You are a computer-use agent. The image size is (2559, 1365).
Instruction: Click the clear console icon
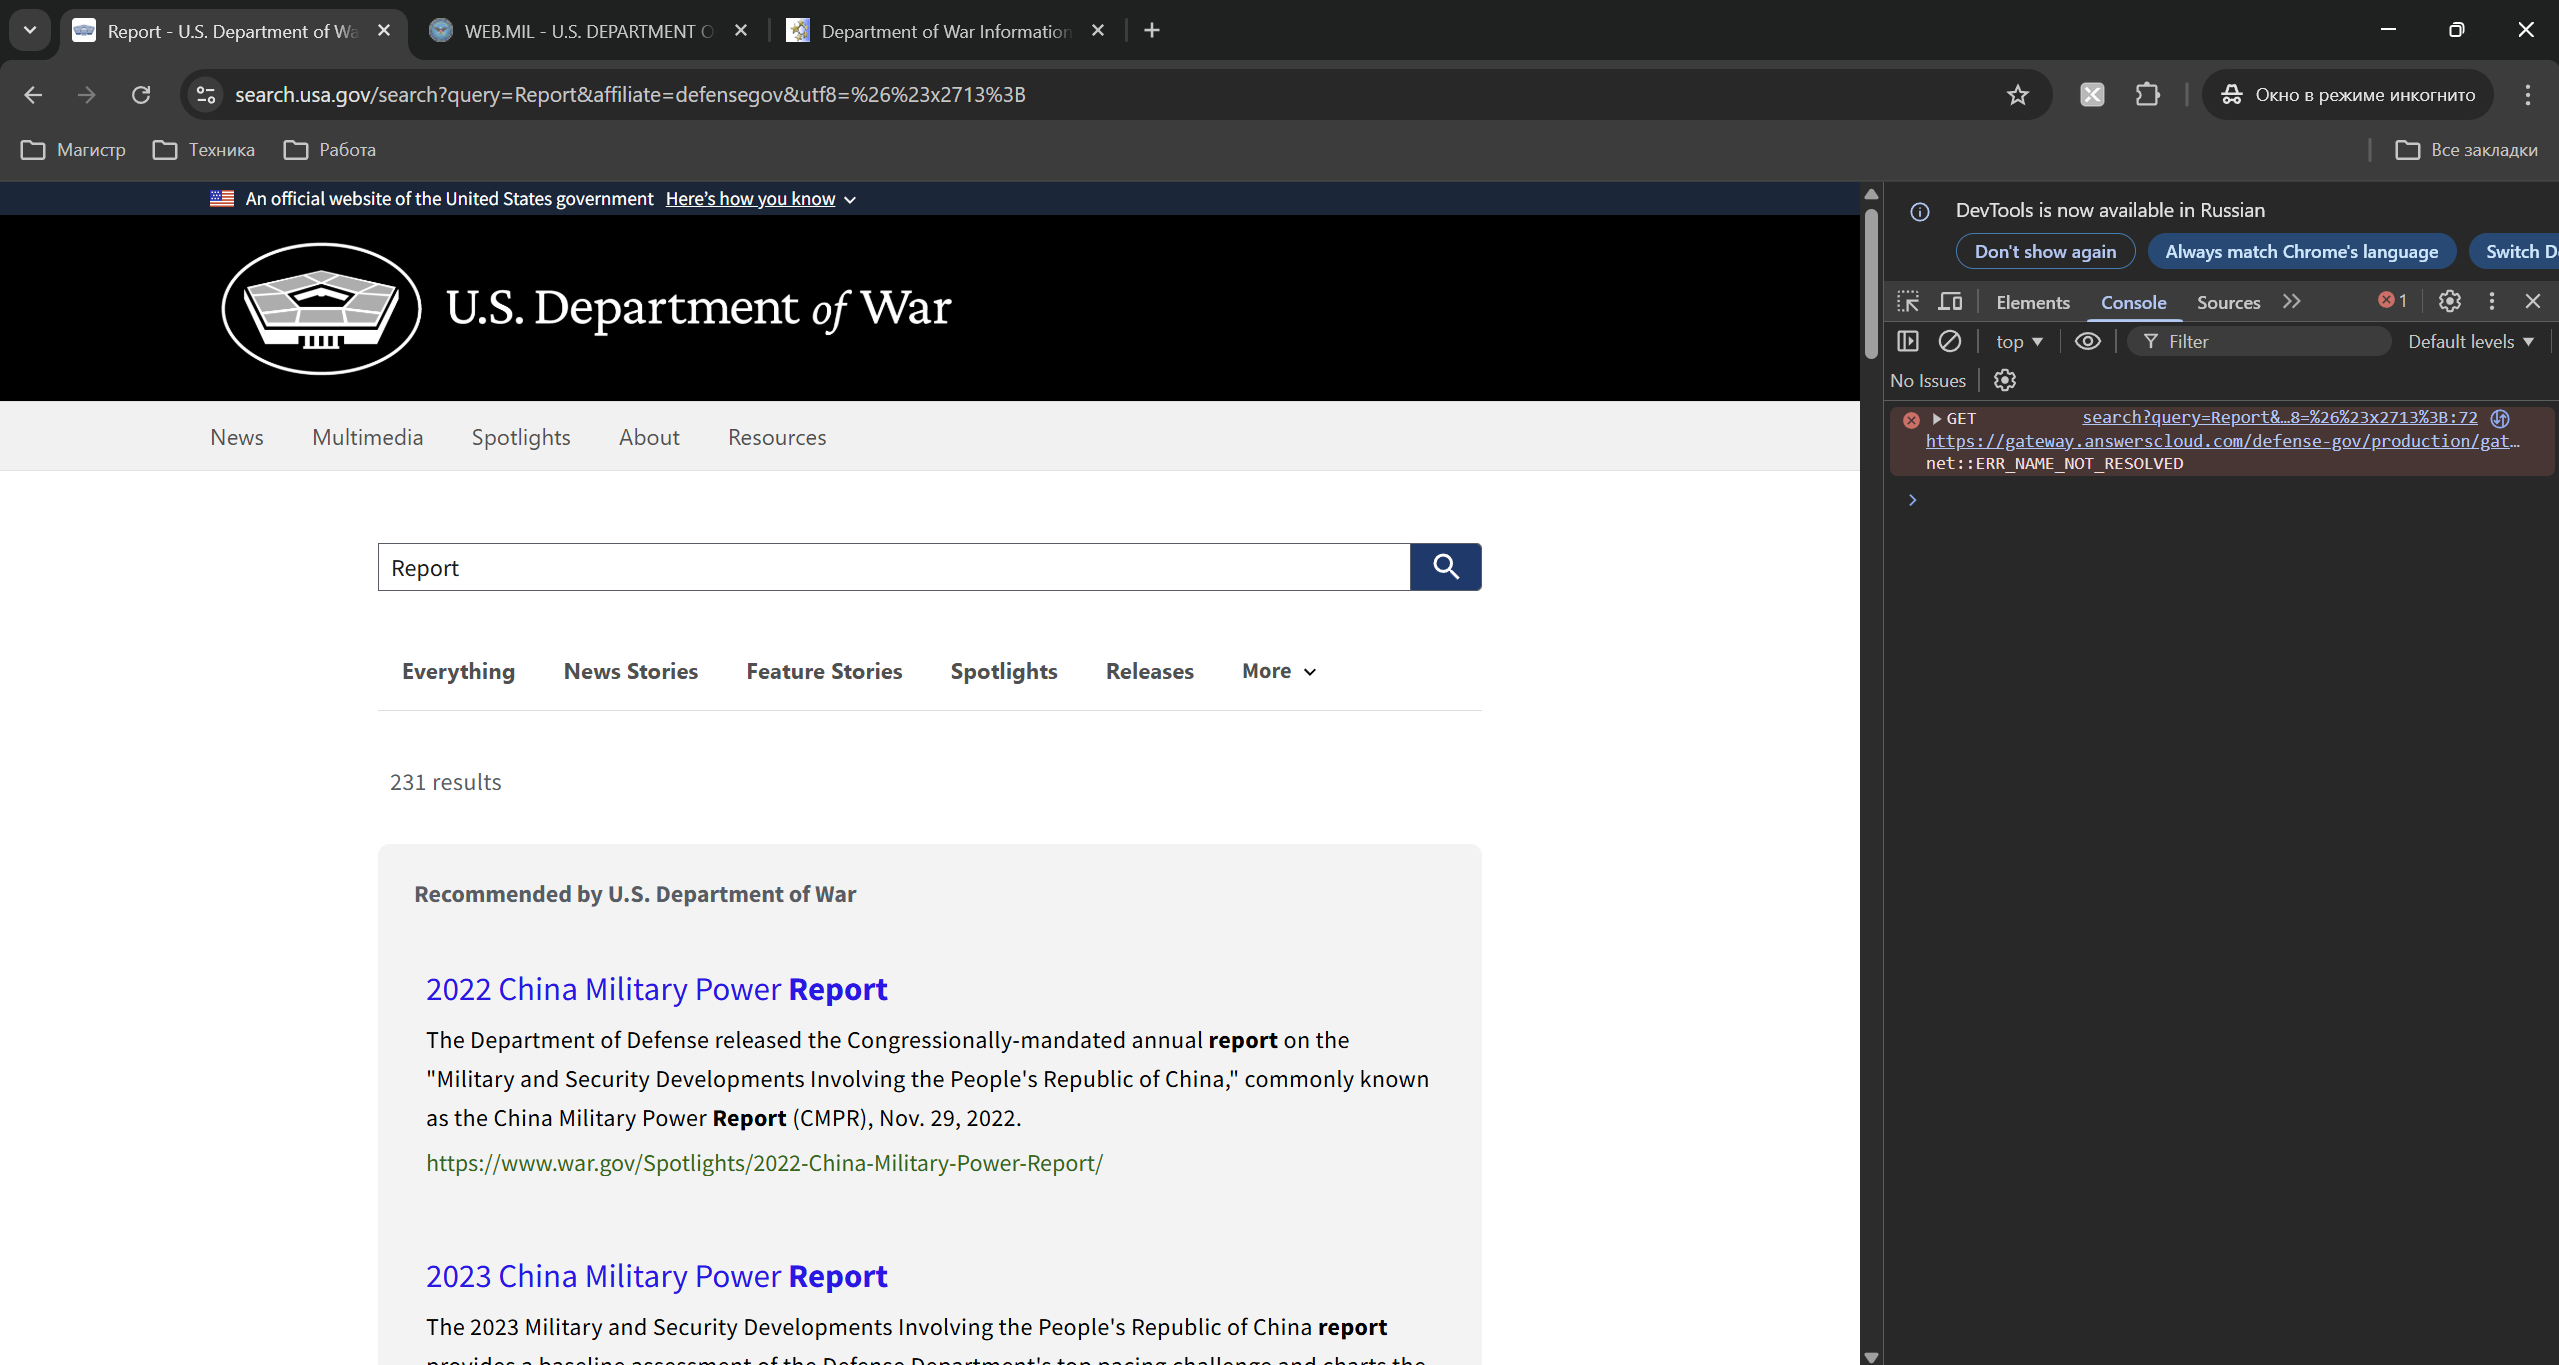pos(1949,341)
